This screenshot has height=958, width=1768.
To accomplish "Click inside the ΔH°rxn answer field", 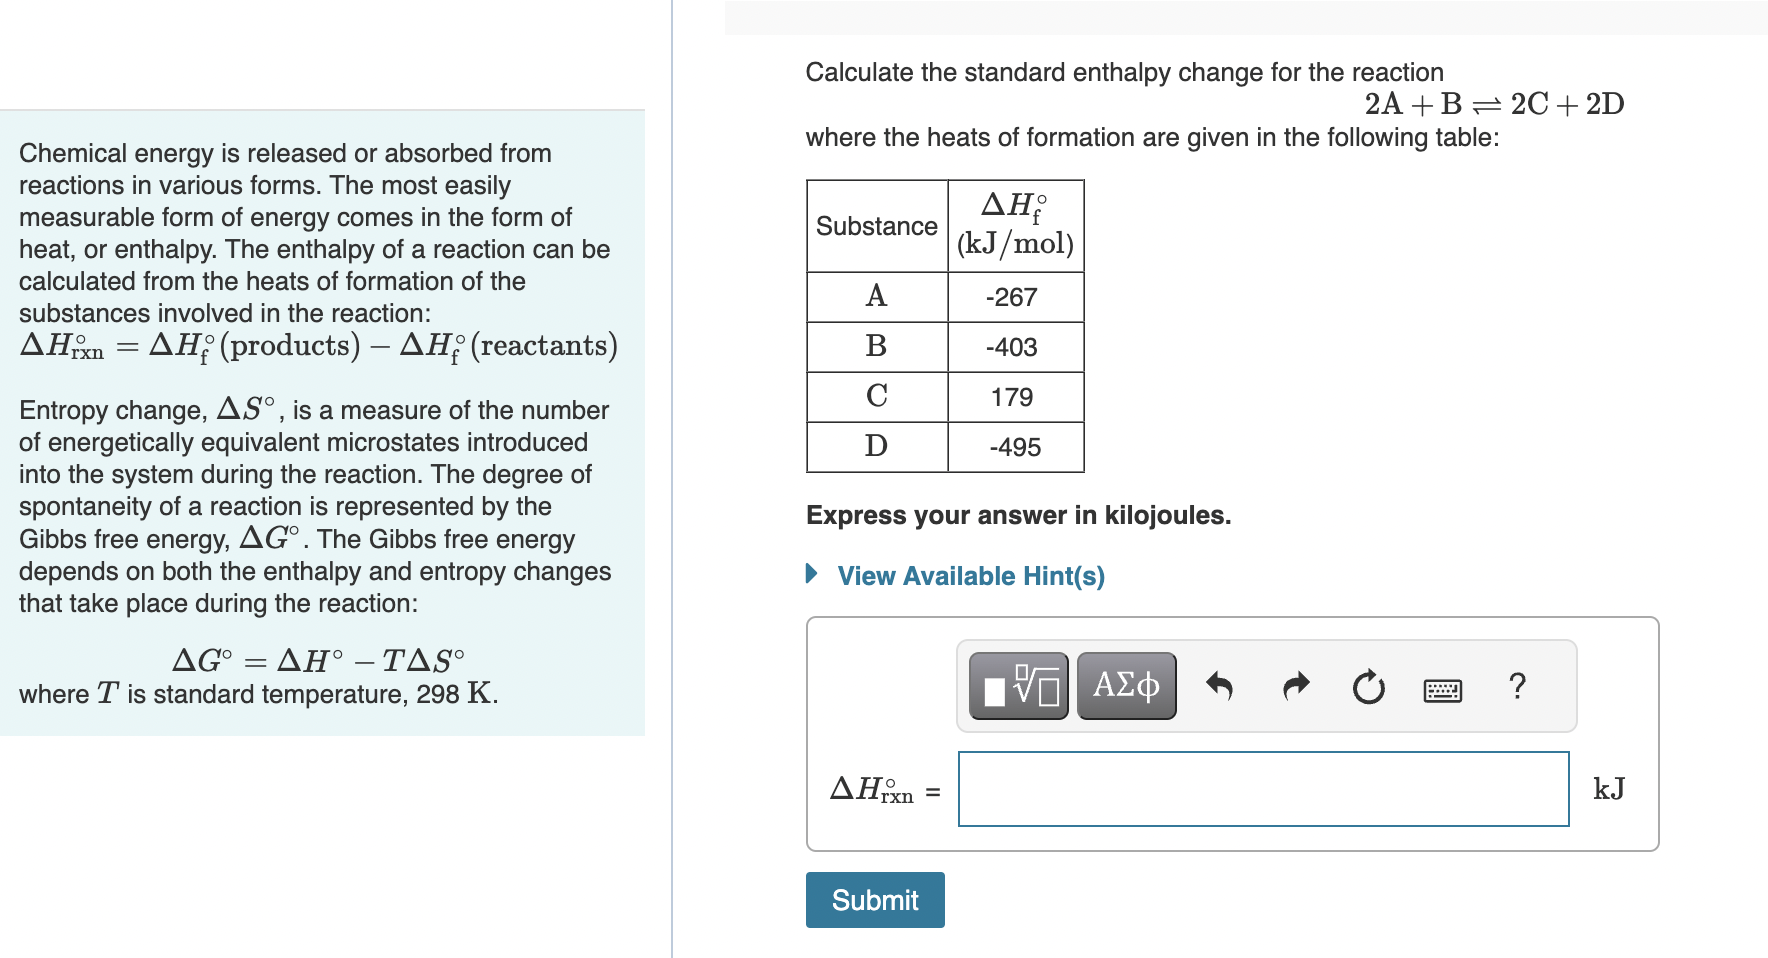I will click(x=1262, y=789).
